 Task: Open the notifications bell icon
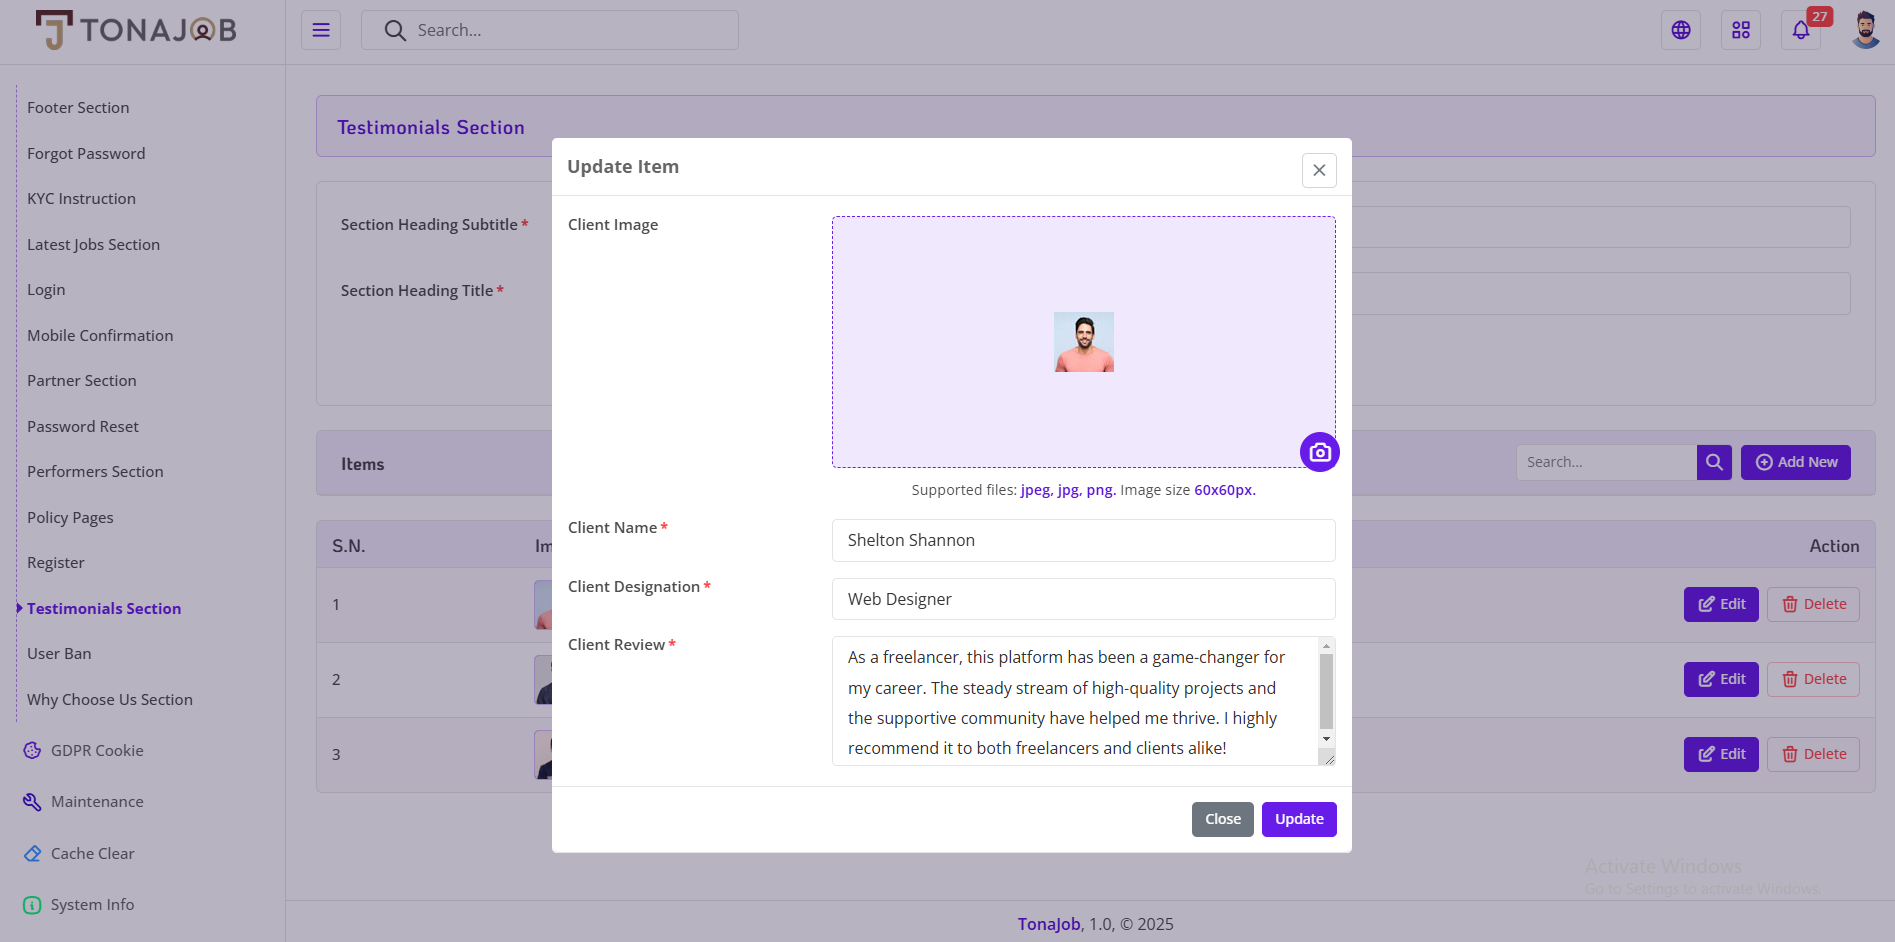1801,30
